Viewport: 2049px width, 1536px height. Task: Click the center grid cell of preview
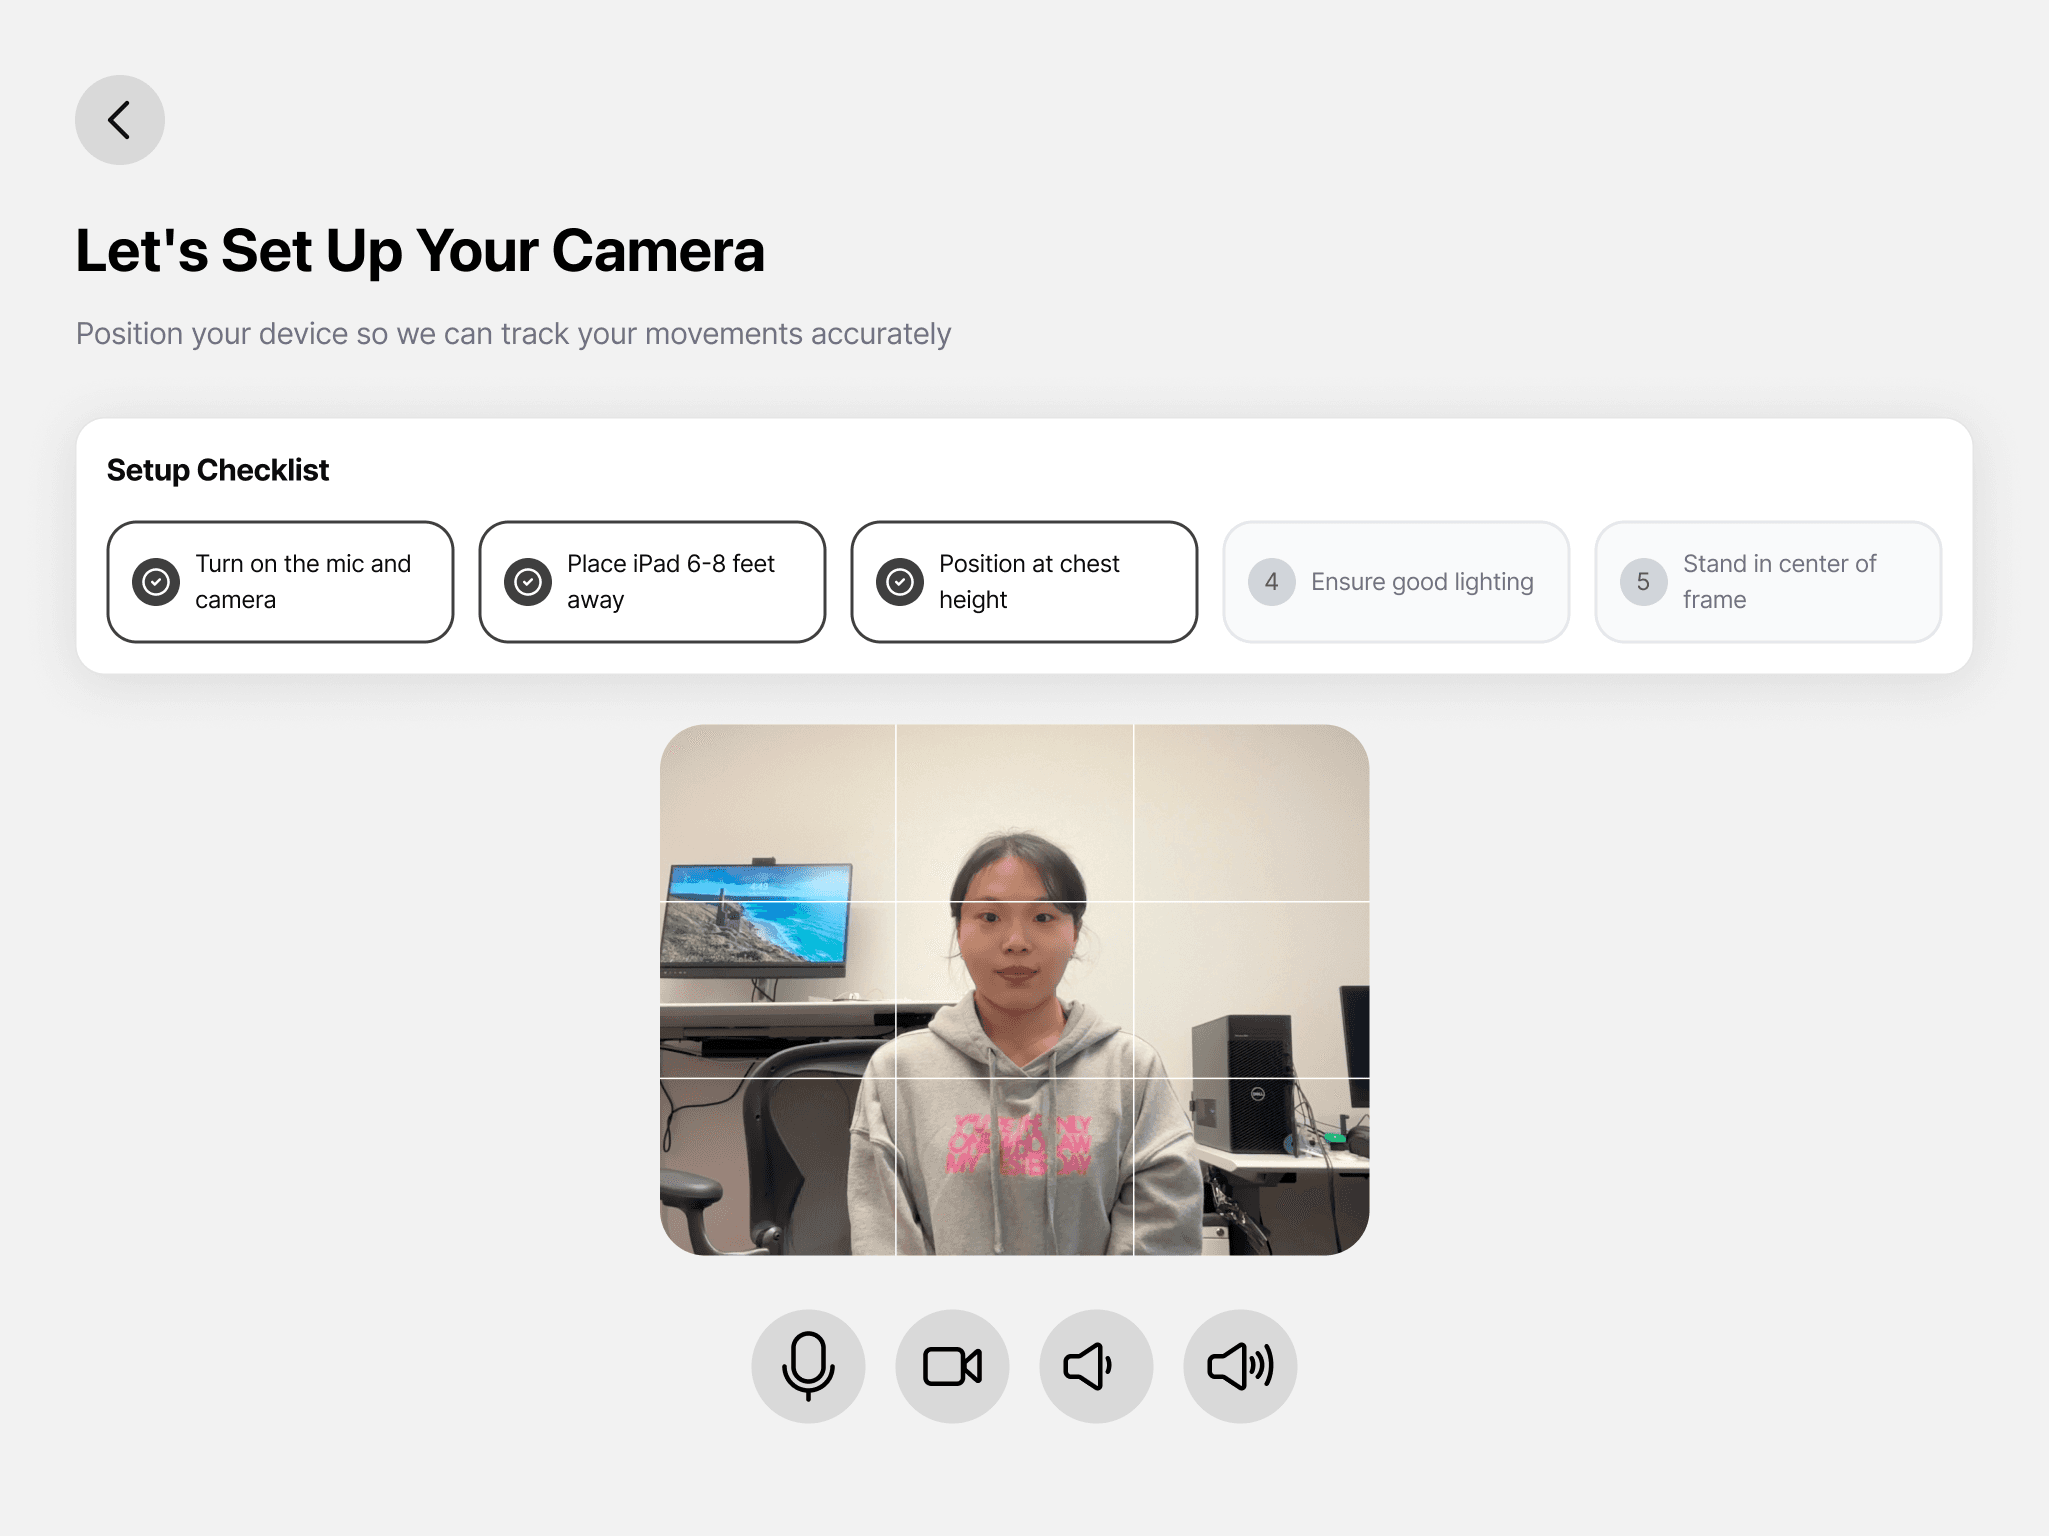tap(1014, 990)
